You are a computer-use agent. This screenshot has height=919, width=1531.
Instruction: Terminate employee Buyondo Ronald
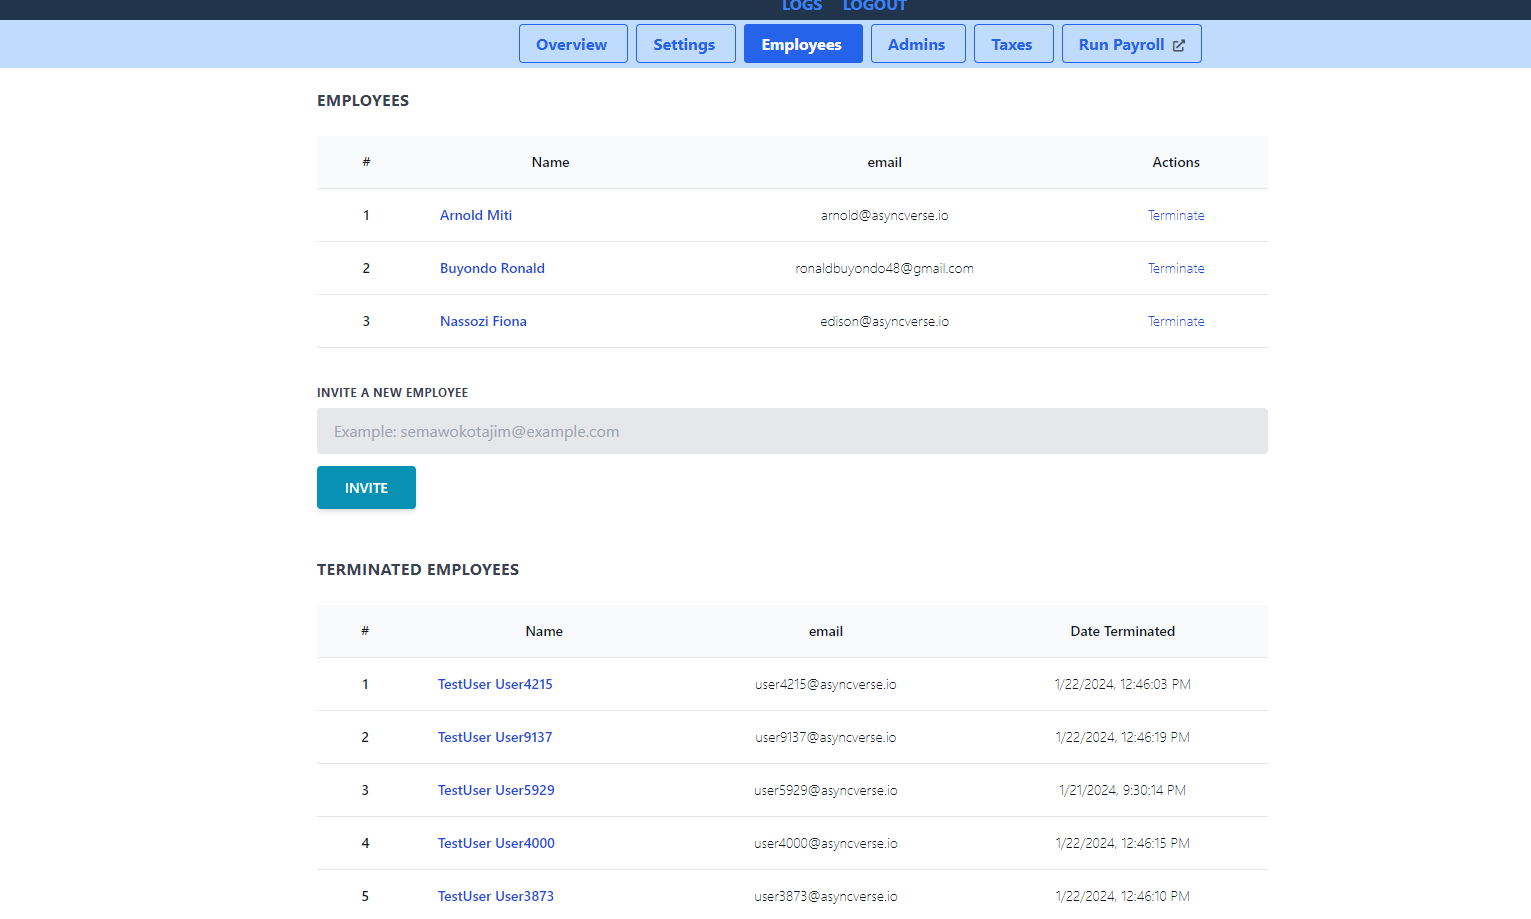click(1176, 268)
